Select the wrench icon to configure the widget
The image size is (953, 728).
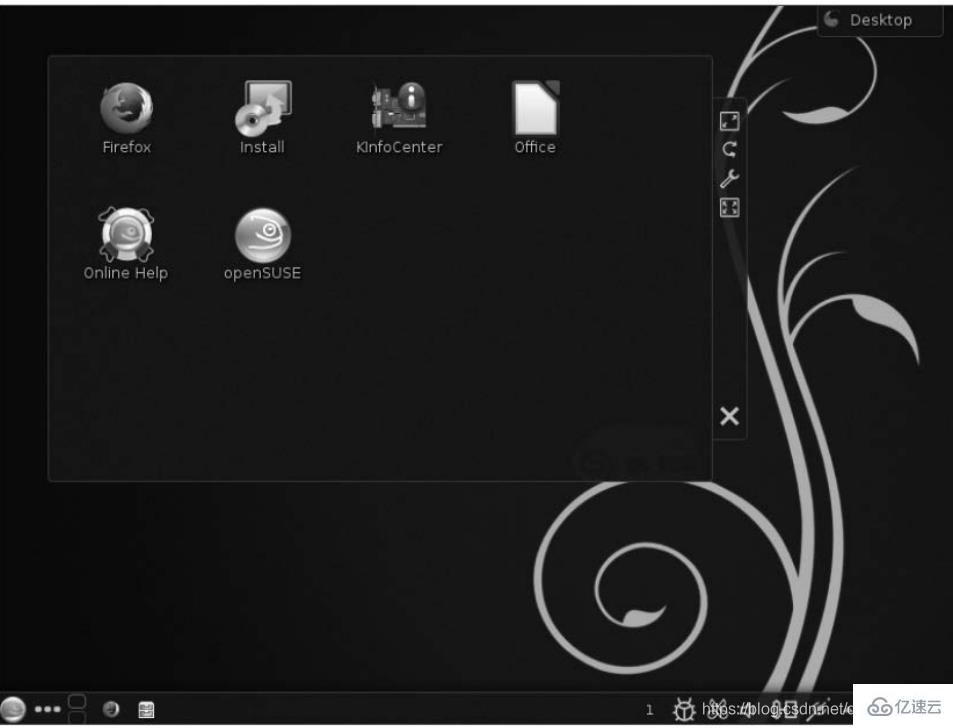coord(730,177)
